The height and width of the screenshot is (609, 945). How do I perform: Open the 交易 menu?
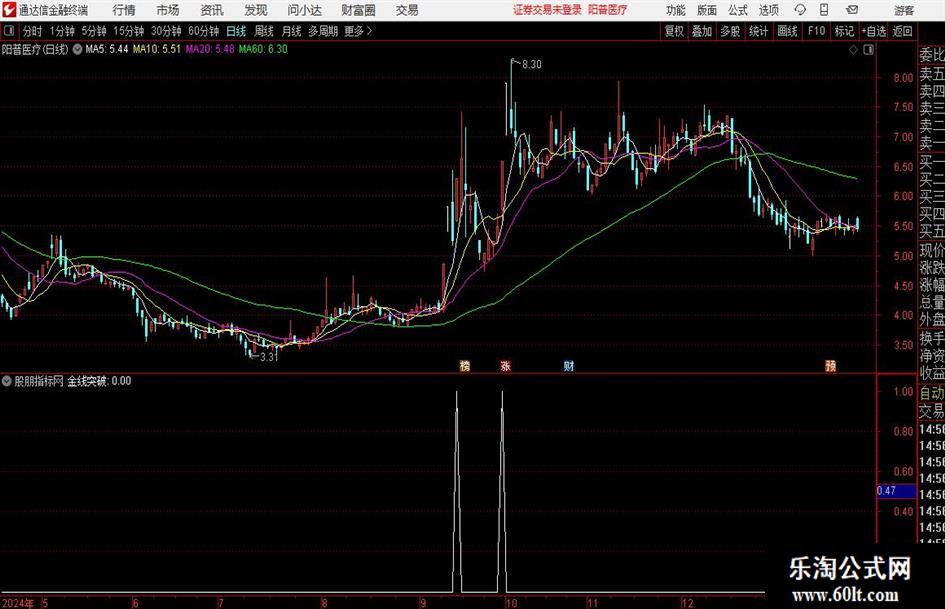pyautogui.click(x=407, y=10)
